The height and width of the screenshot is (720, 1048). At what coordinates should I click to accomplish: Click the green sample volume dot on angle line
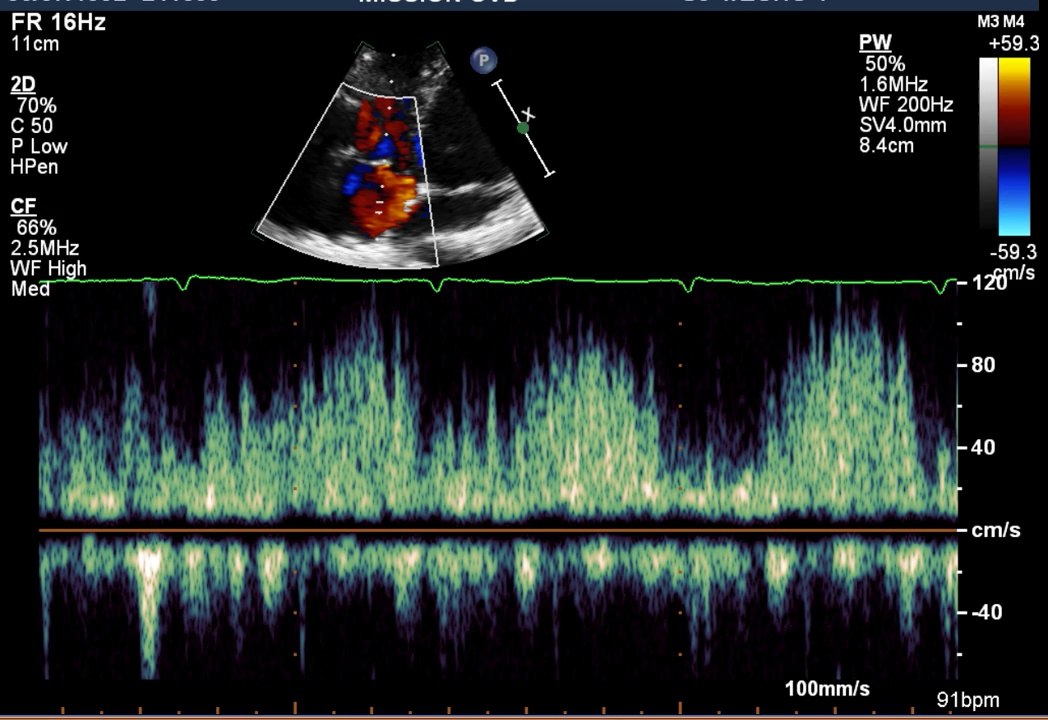523,128
